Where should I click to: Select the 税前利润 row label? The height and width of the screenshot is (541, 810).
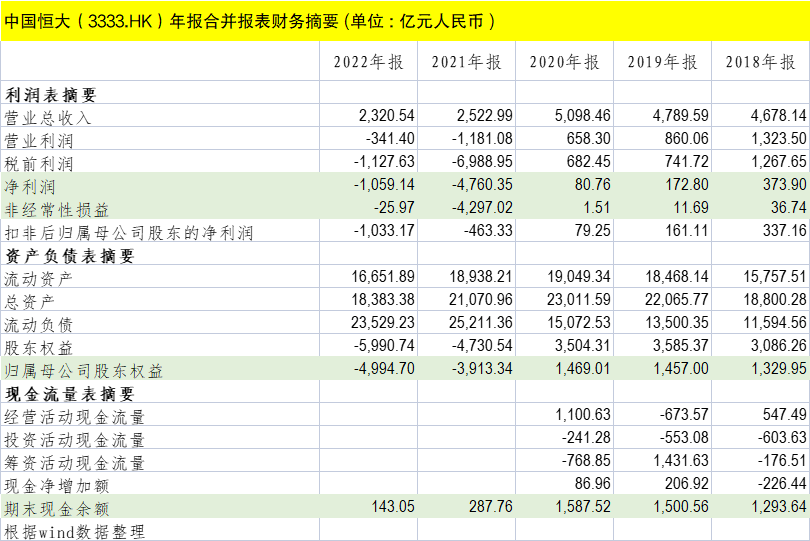[x=39, y=164]
